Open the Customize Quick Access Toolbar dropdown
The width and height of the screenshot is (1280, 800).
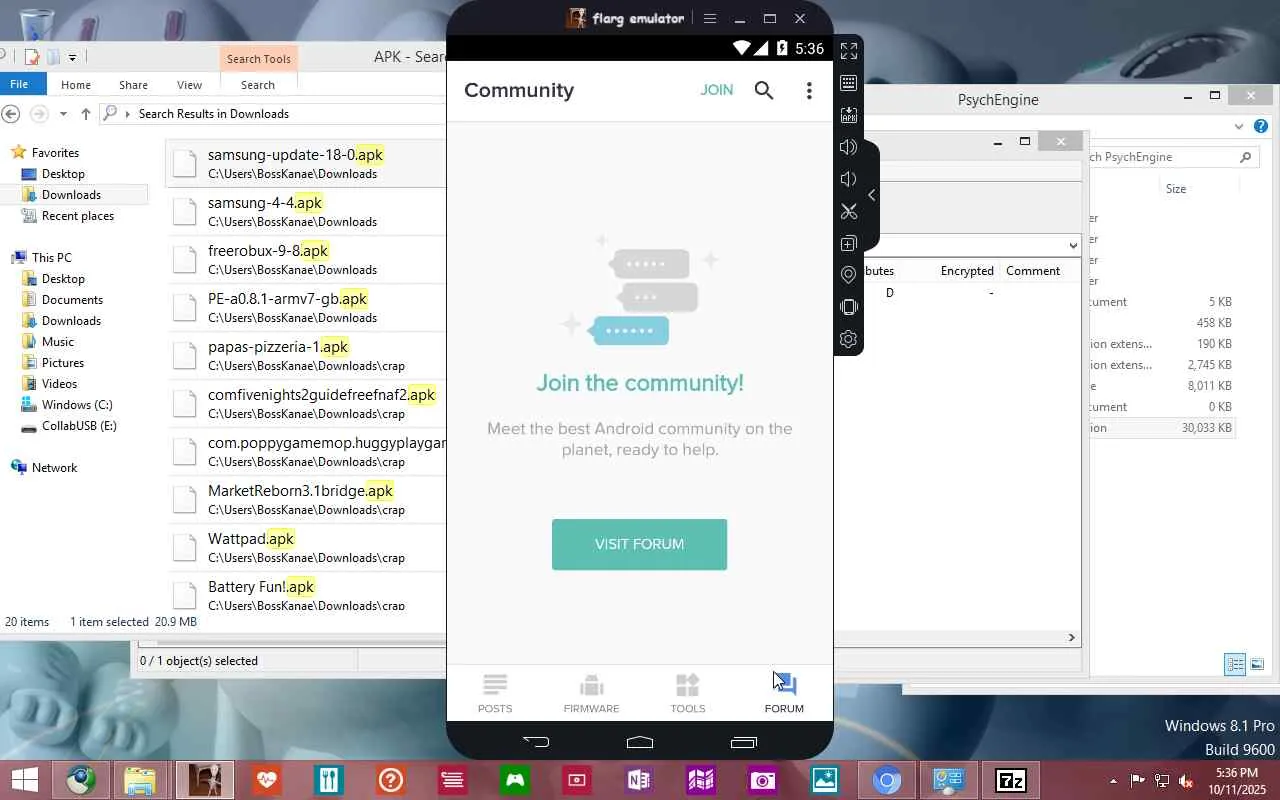[x=73, y=58]
